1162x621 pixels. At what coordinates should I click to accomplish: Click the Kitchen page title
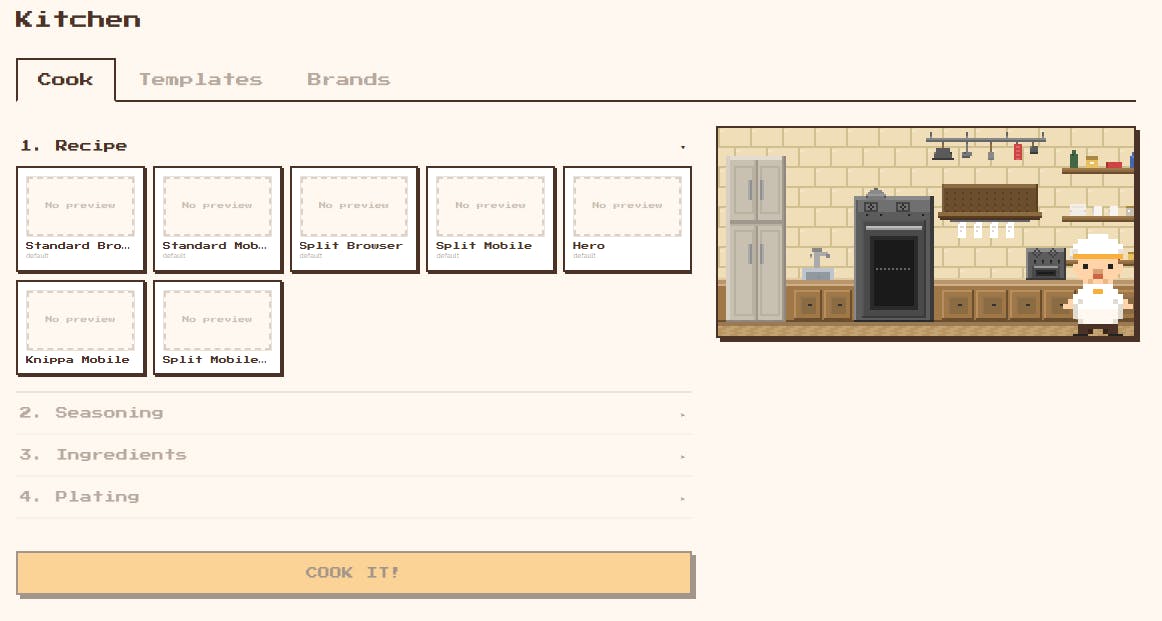(78, 19)
